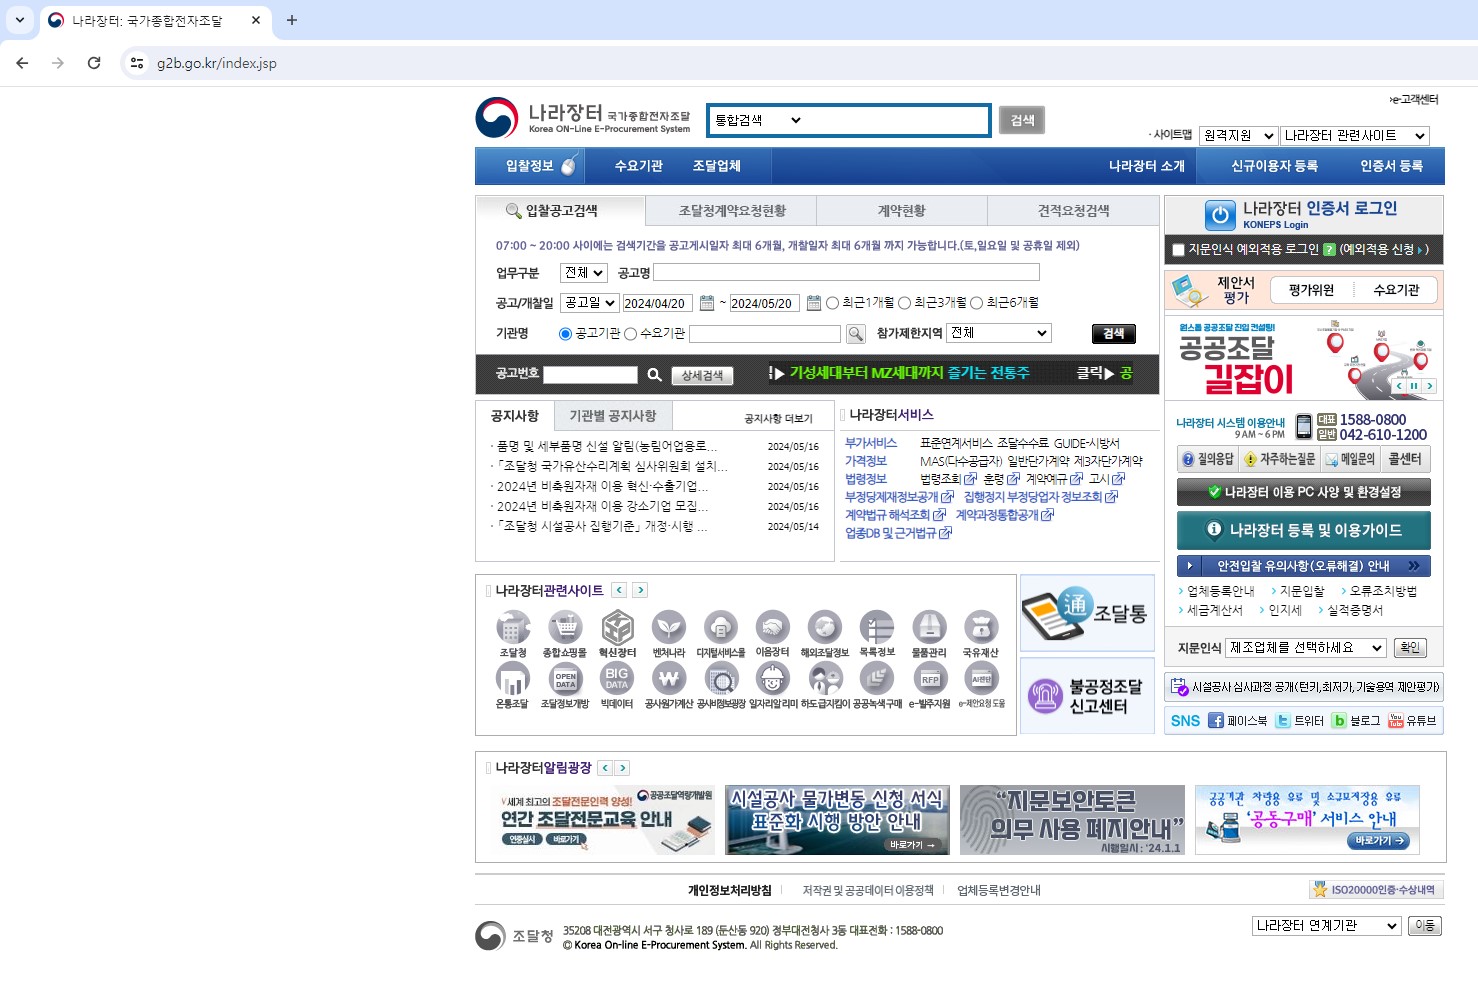Select the 최근1개월 radio button

832,303
